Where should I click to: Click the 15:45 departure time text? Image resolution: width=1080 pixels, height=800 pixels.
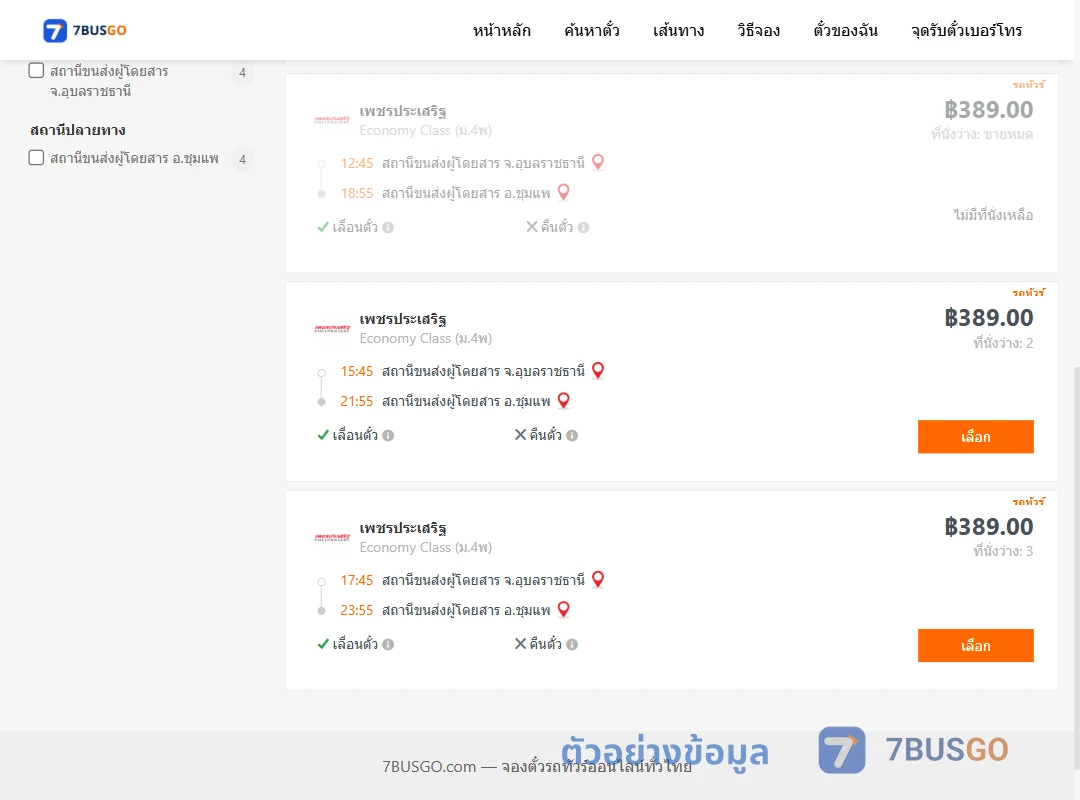pos(357,371)
